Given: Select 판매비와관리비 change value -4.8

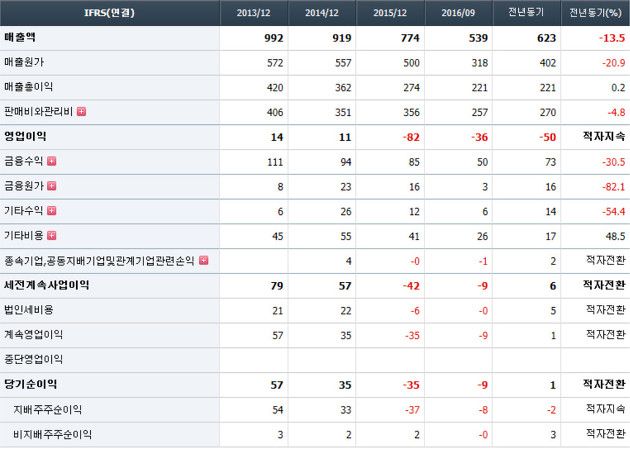Looking at the screenshot, I should coord(616,112).
